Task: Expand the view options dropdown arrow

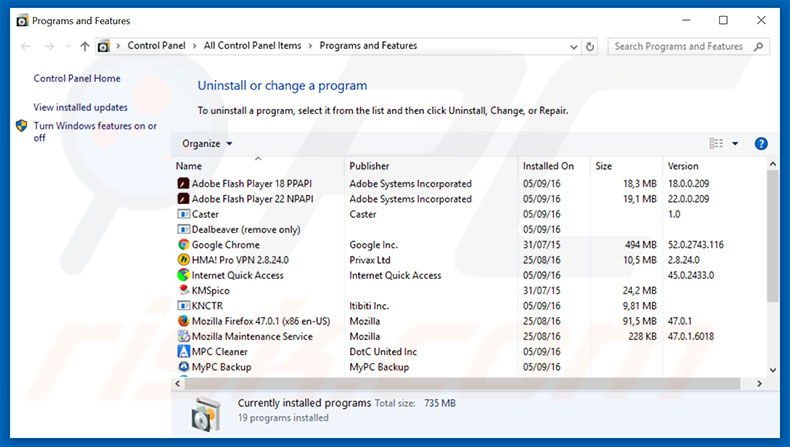Action: point(735,144)
